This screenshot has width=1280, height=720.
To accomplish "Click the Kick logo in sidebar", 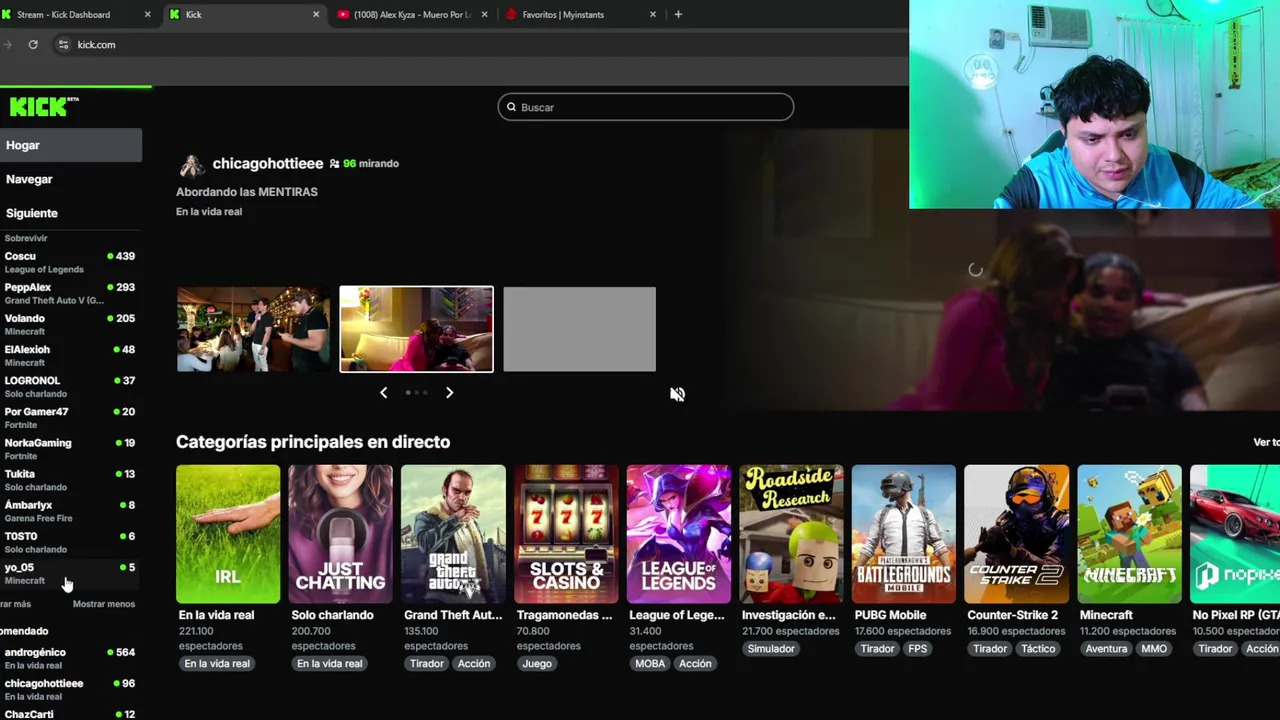I will [44, 106].
